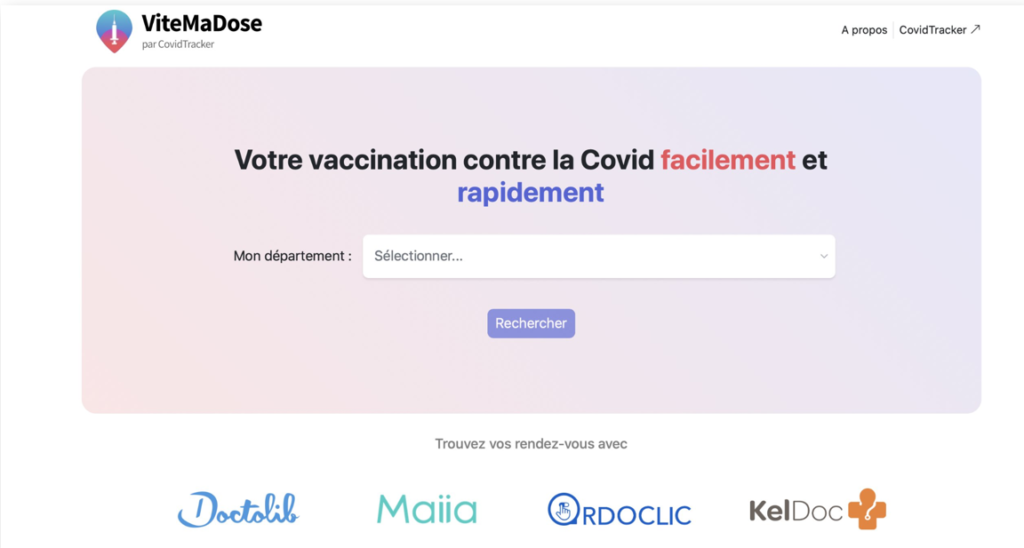Click the Mon département label
1024x548 pixels.
coord(293,256)
